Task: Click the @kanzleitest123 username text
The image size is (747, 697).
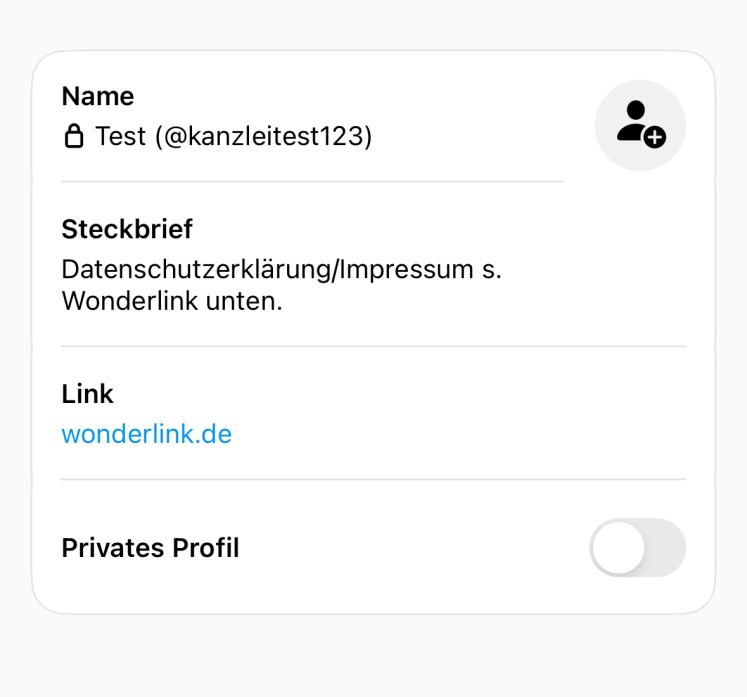Action: 263,136
